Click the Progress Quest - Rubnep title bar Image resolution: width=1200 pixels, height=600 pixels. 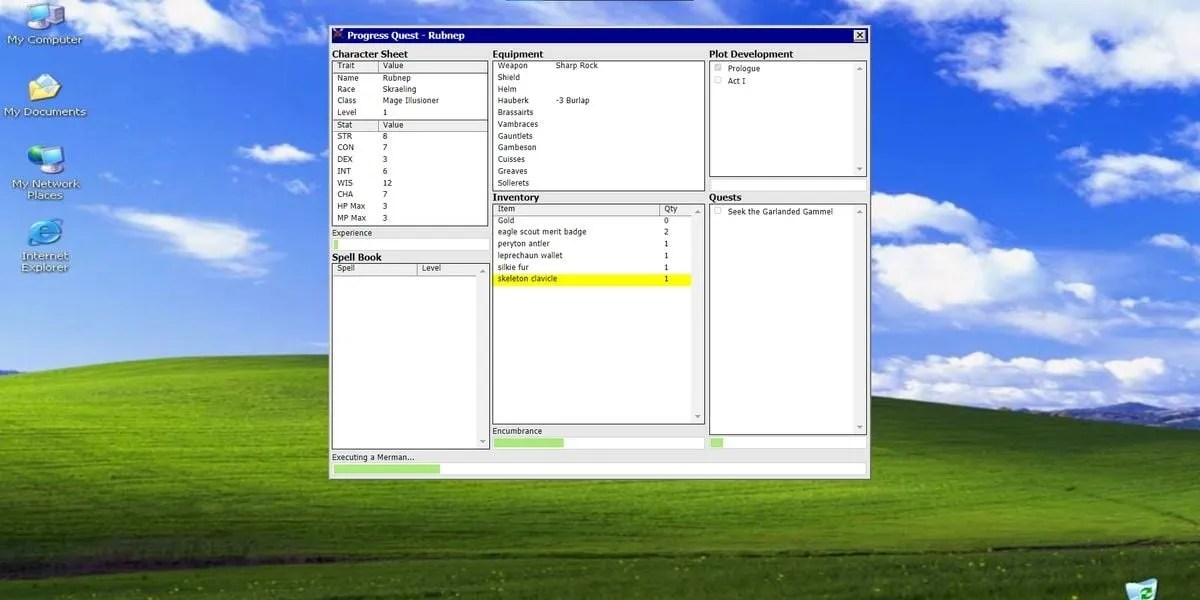(599, 35)
